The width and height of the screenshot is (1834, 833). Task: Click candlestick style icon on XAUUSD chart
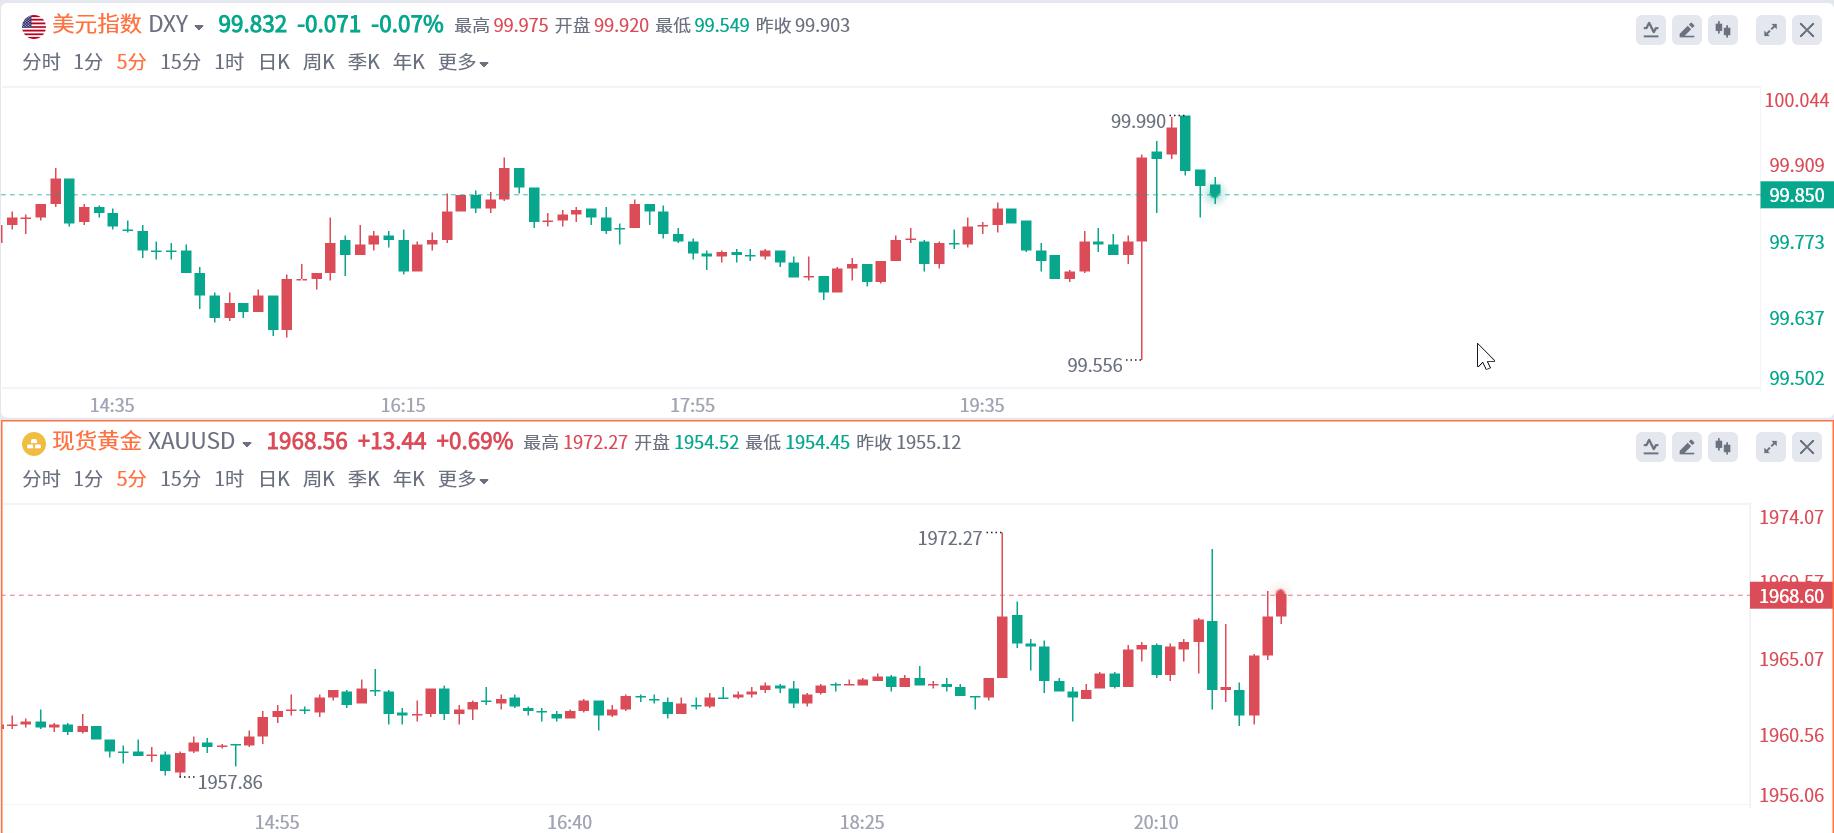1723,447
